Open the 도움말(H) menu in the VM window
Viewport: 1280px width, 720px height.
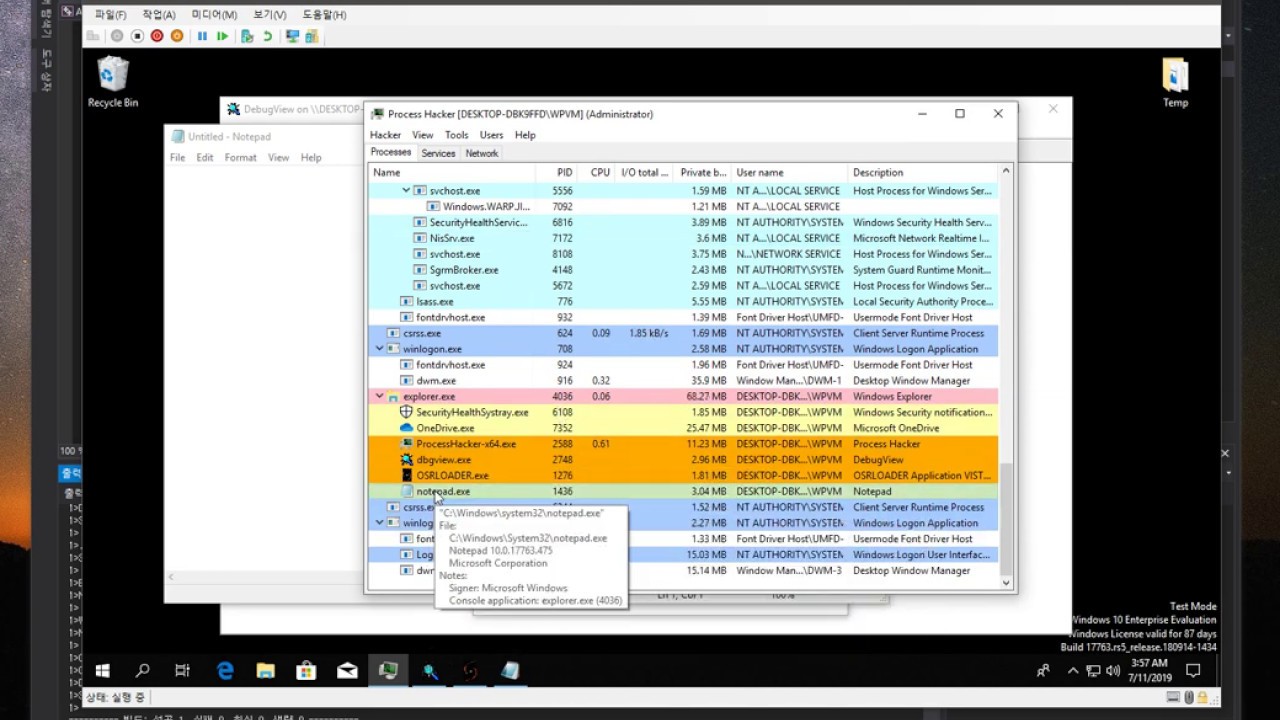324,15
